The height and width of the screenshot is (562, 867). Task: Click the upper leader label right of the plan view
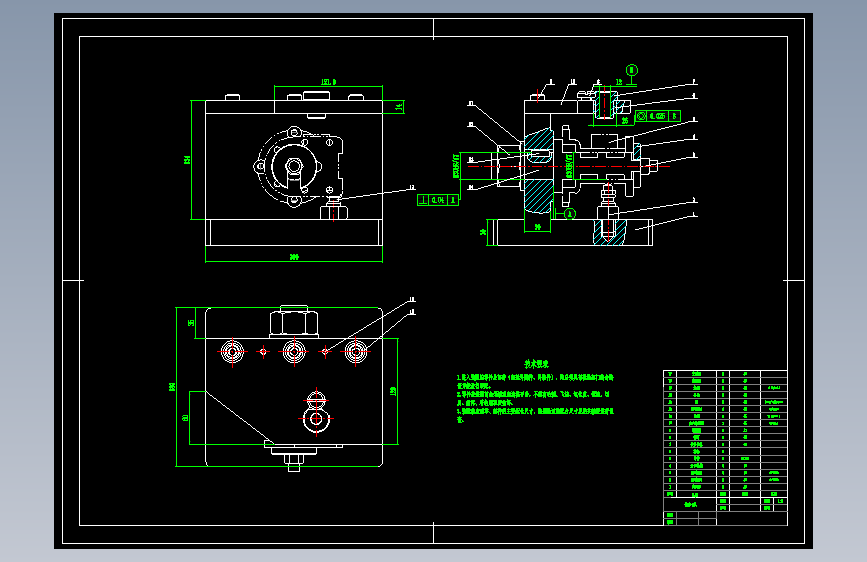tap(411, 300)
